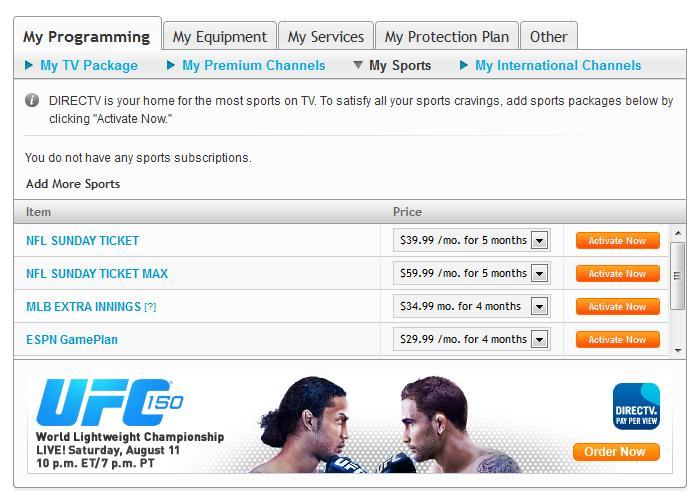This screenshot has width=692, height=494.
Task: Click the UFC 150 logo in banner
Action: tap(109, 402)
